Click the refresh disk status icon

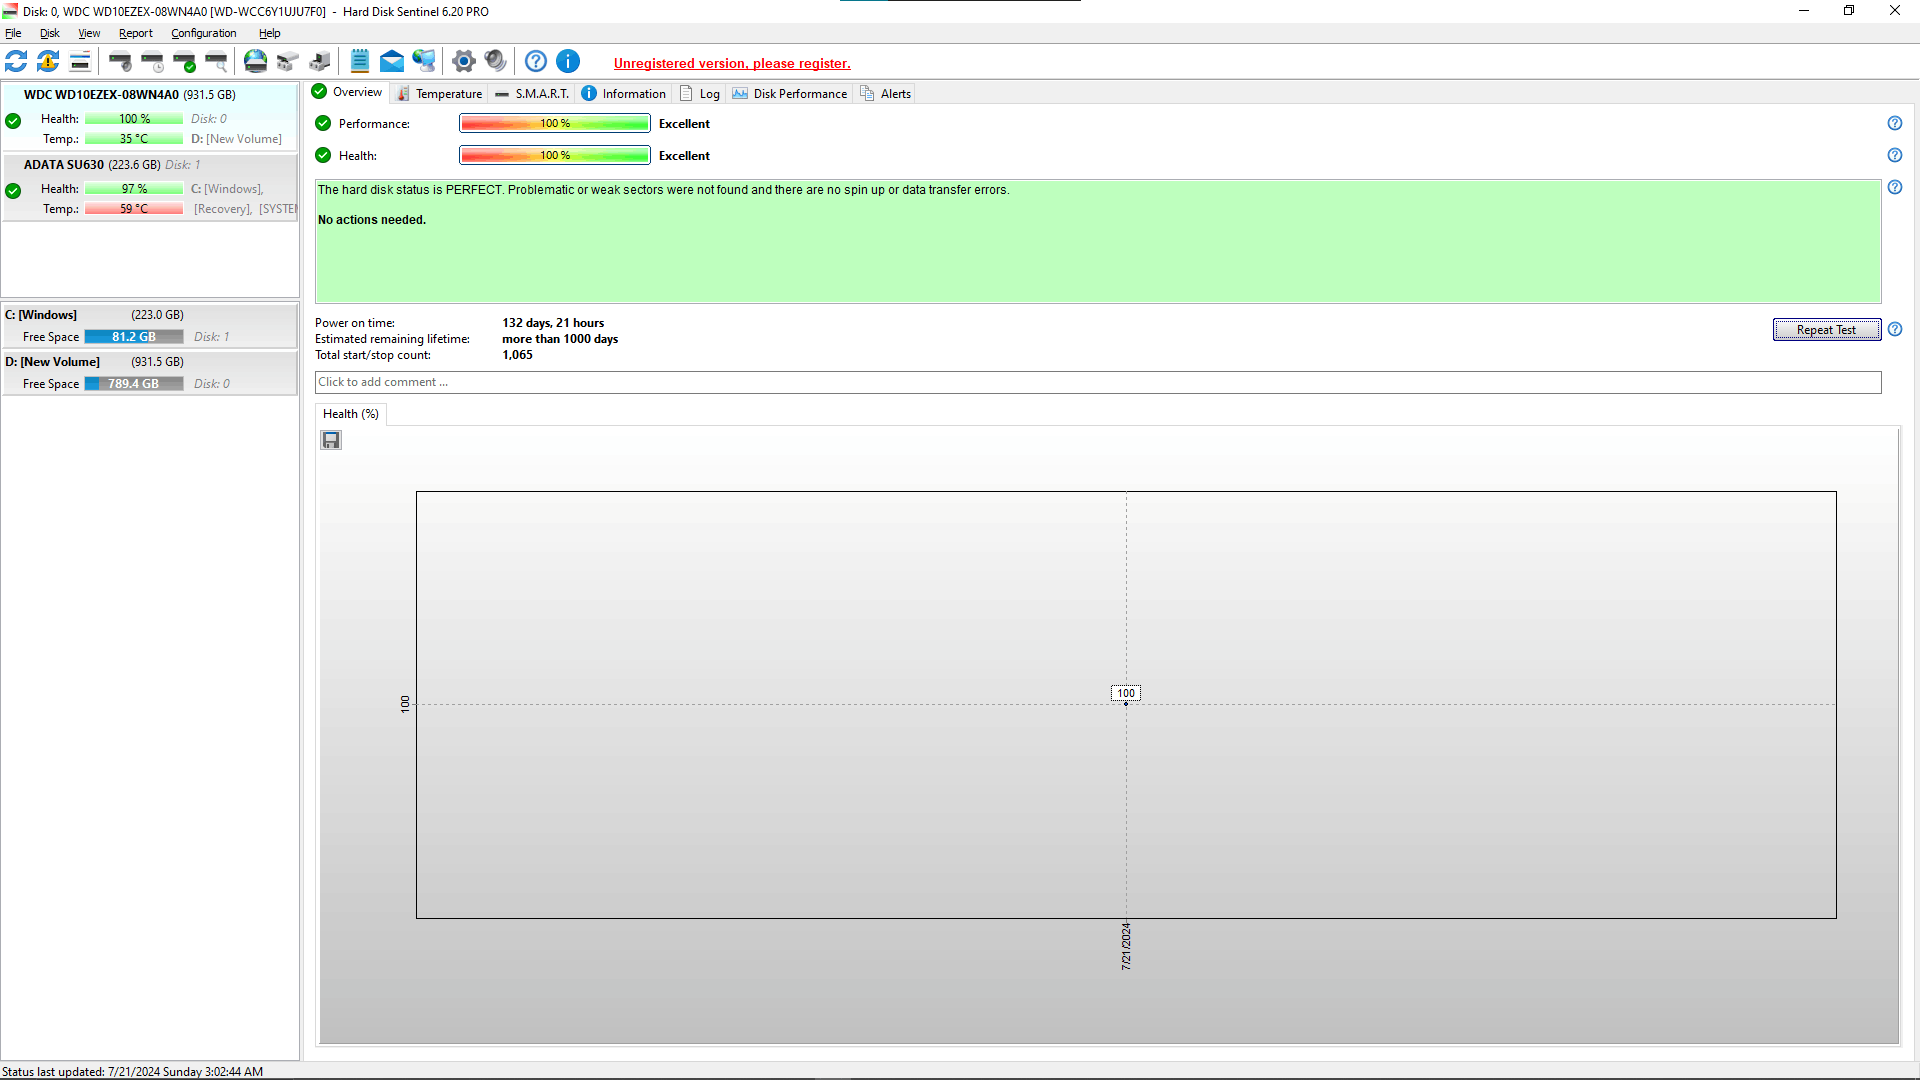pyautogui.click(x=16, y=62)
